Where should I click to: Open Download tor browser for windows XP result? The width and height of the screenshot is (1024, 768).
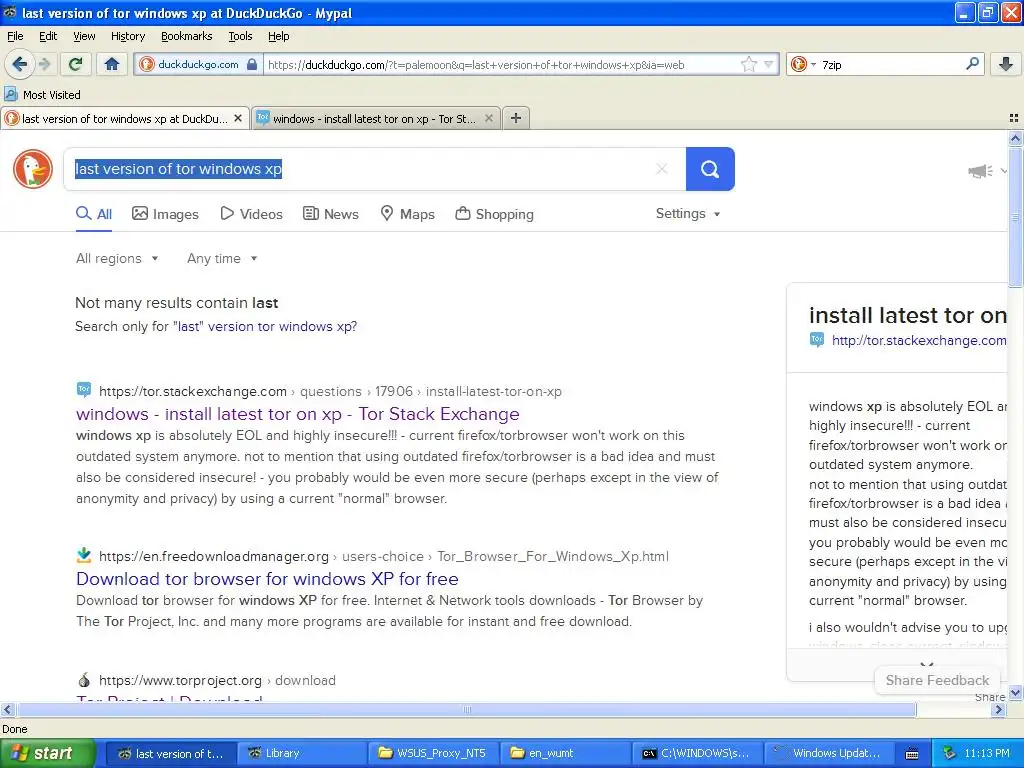tap(267, 579)
